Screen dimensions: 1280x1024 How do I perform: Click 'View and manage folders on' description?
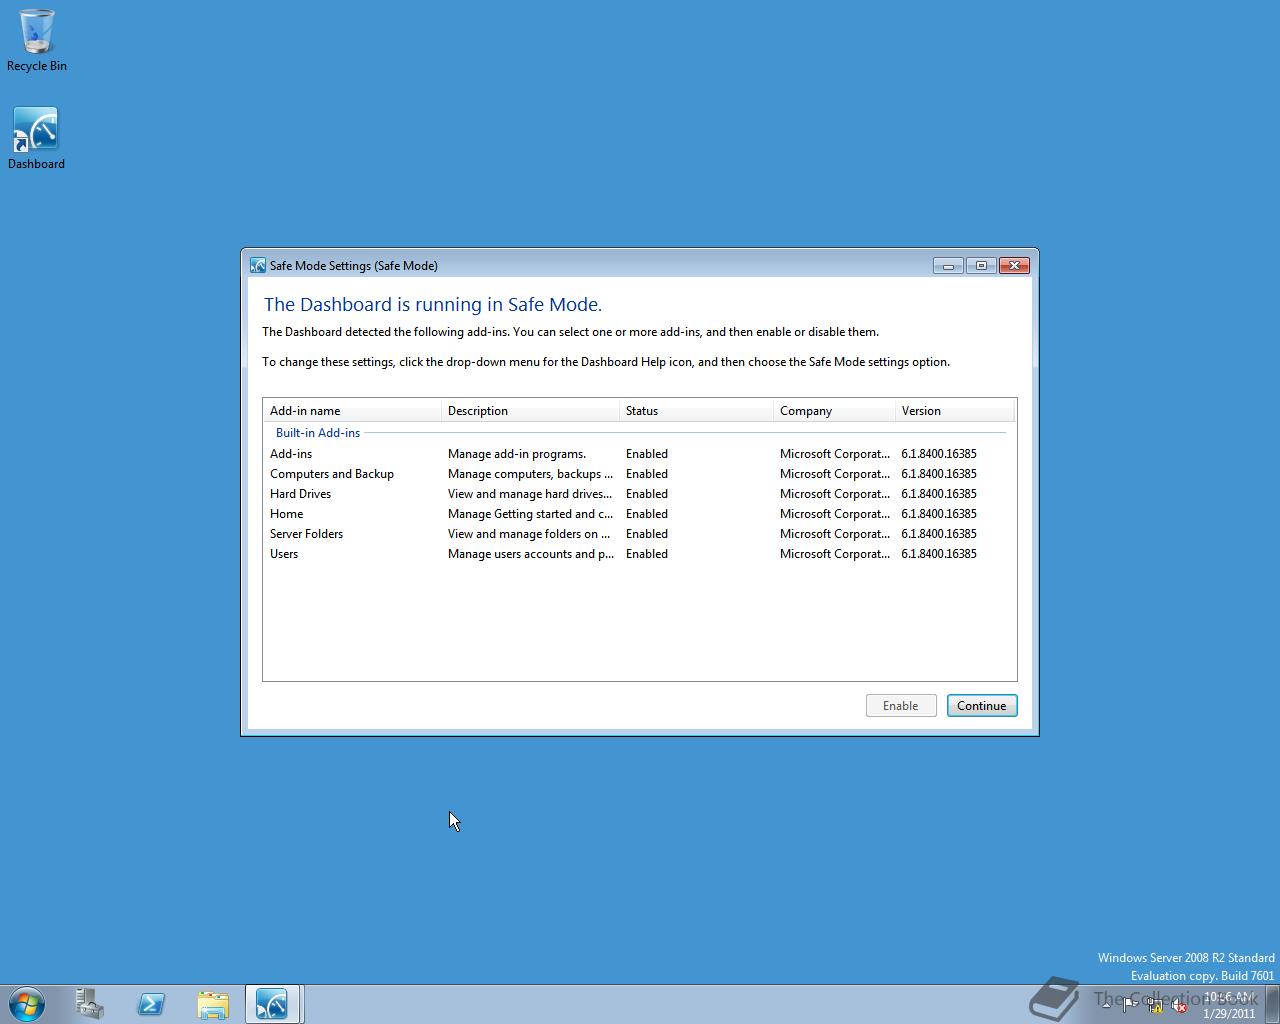click(x=530, y=534)
